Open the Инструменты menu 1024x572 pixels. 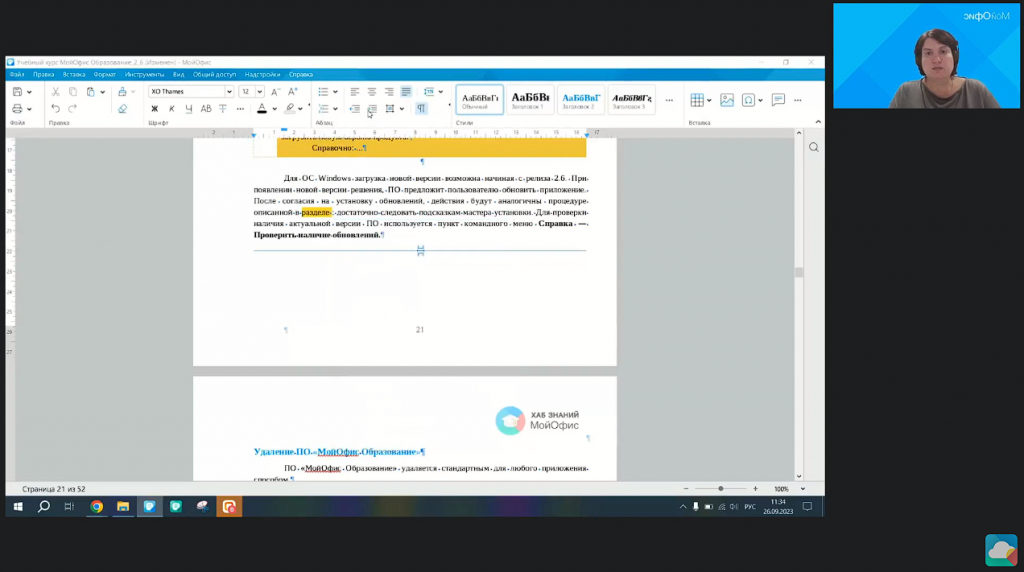[x=144, y=74]
